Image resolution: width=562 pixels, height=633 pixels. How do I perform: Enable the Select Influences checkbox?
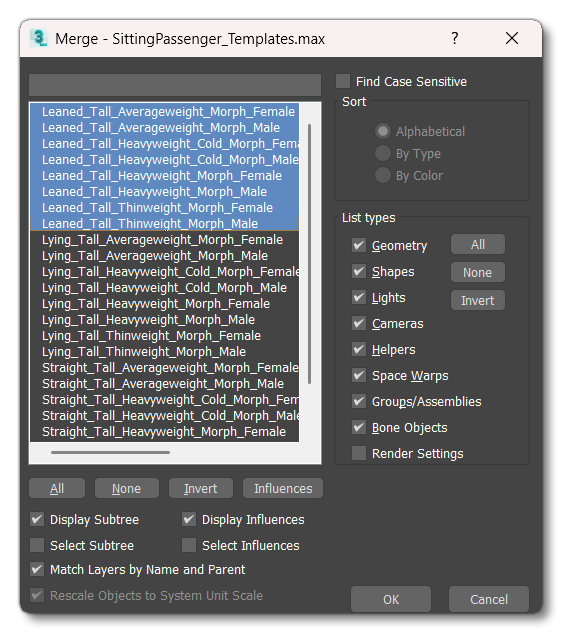pyautogui.click(x=189, y=545)
